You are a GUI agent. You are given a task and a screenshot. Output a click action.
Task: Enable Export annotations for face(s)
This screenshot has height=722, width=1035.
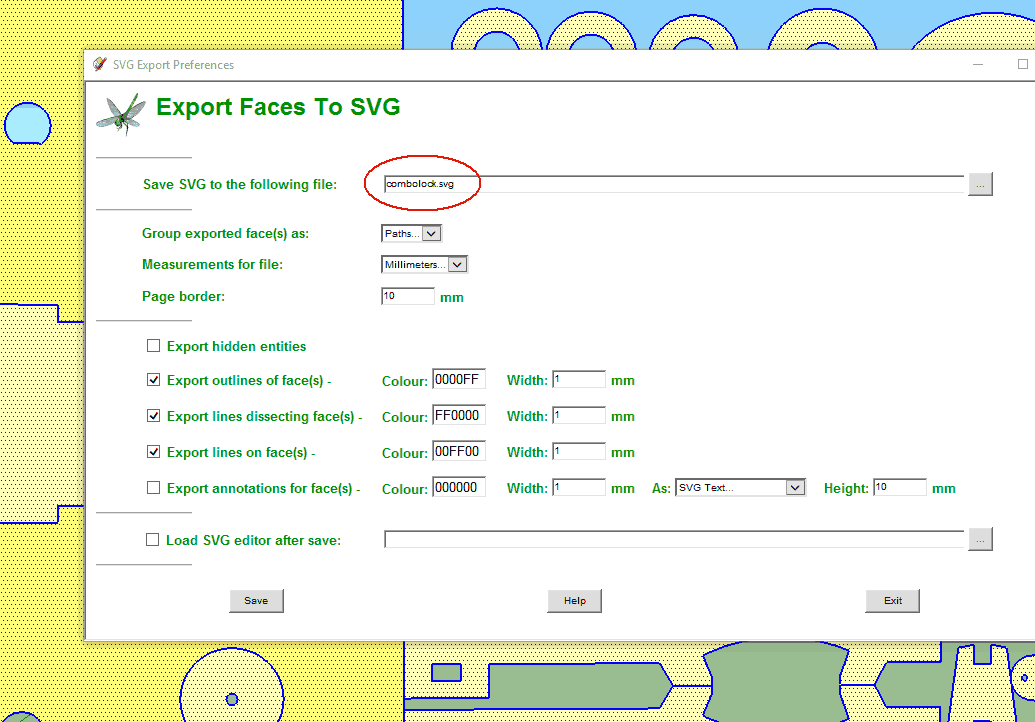[153, 488]
